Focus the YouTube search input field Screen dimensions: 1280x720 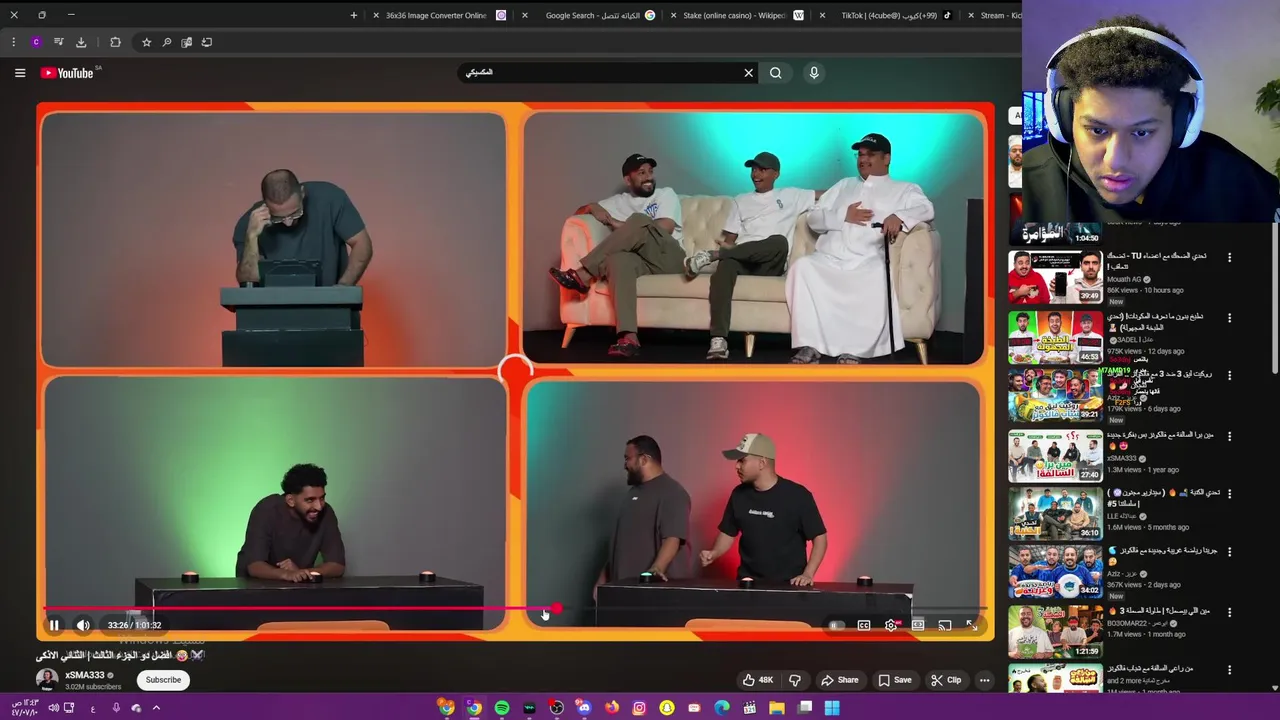[x=600, y=73]
